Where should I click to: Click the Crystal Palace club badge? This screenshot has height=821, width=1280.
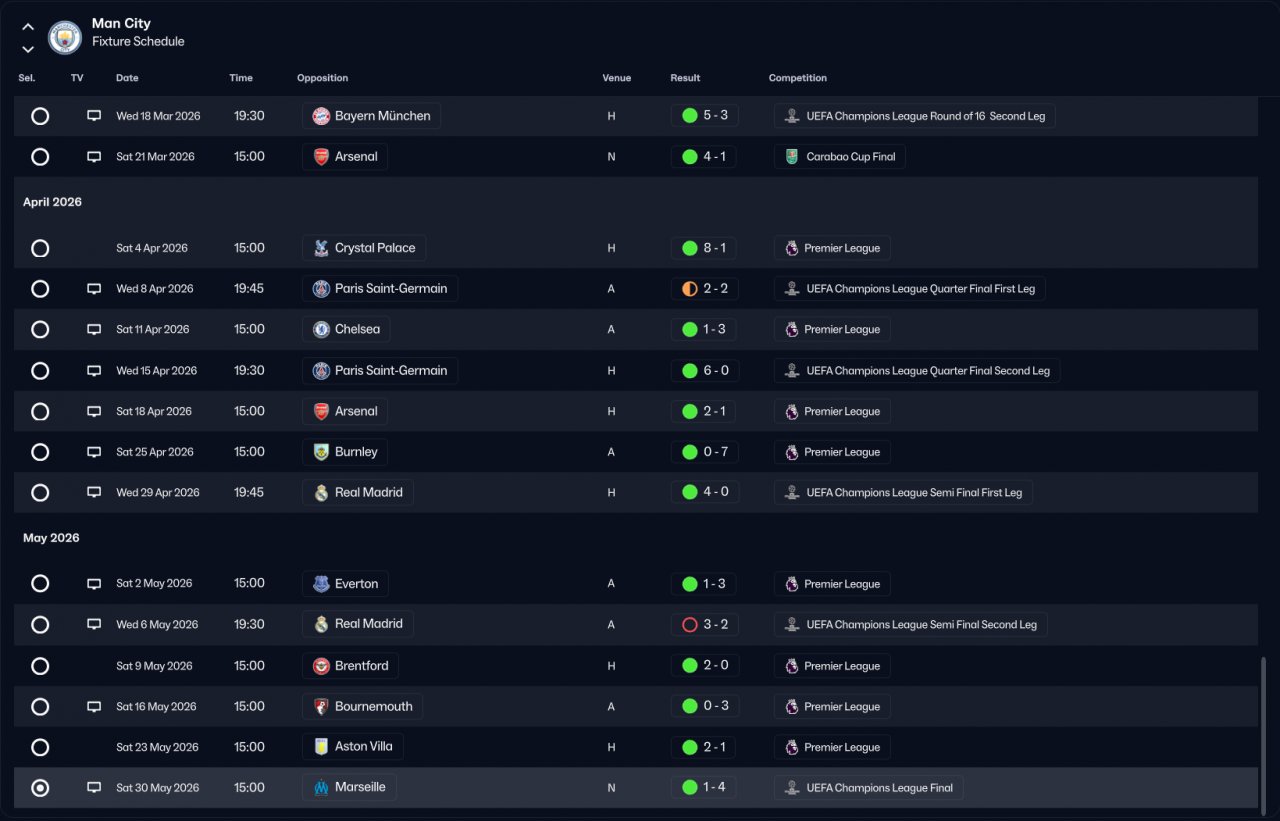click(x=321, y=248)
